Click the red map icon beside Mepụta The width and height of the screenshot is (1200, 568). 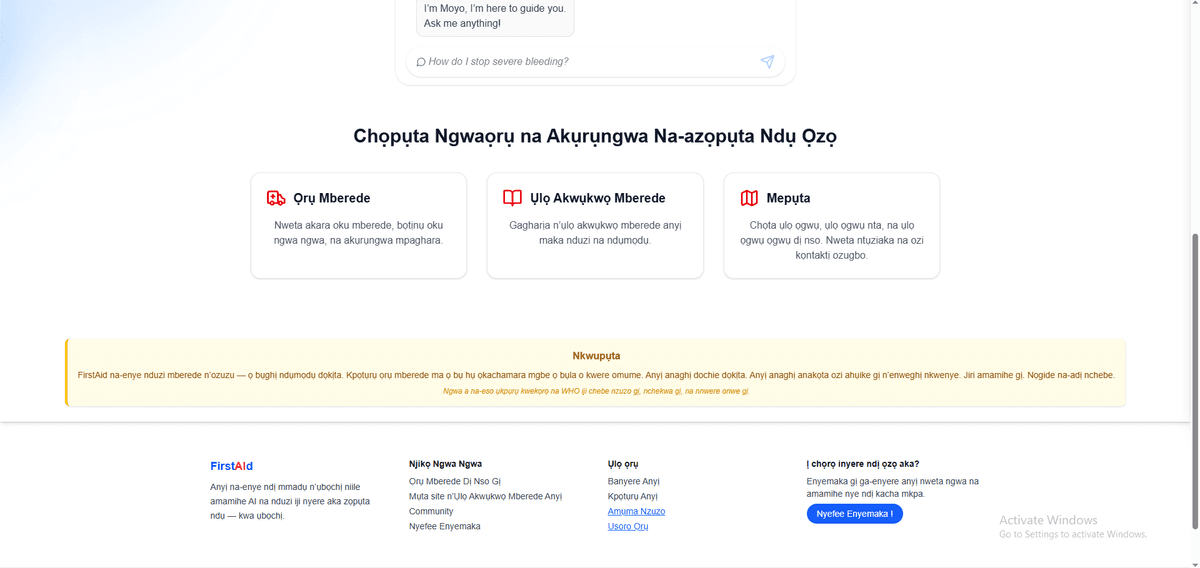tap(749, 198)
